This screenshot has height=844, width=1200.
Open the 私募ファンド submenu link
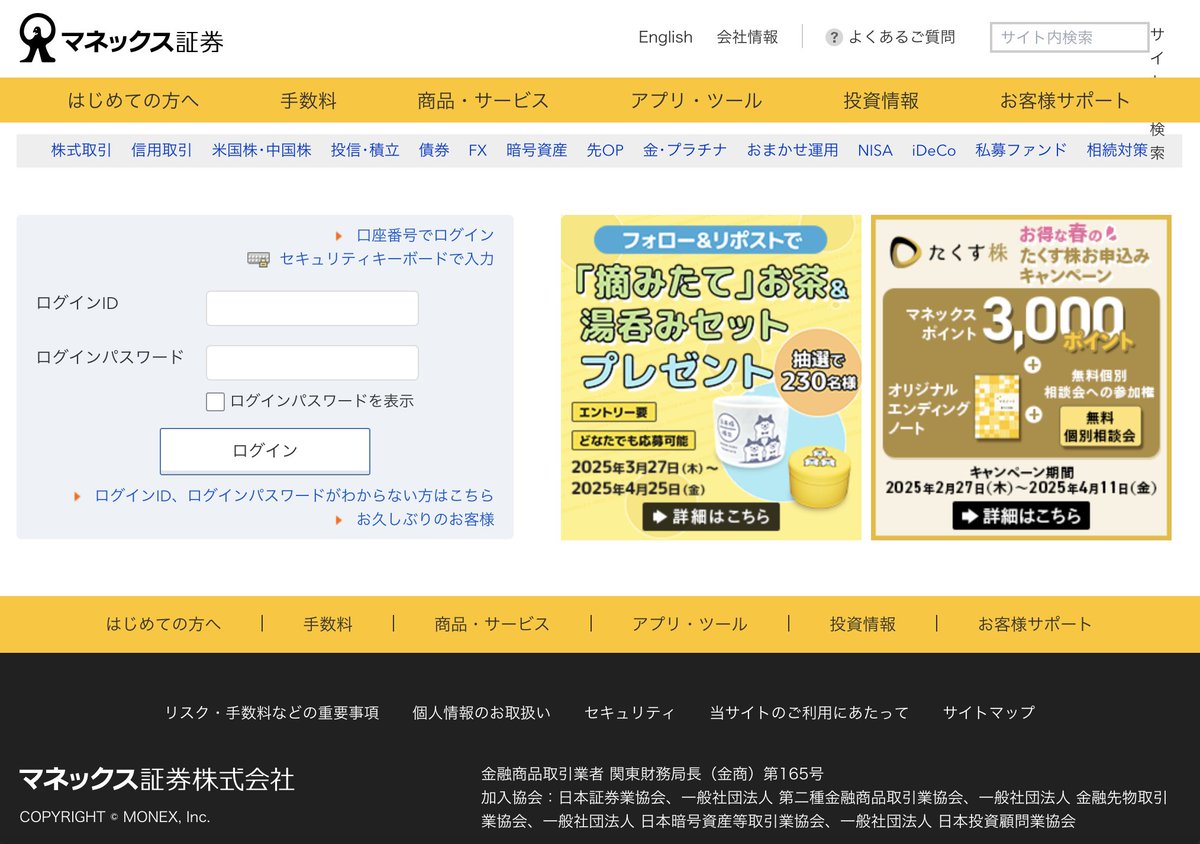1021,150
